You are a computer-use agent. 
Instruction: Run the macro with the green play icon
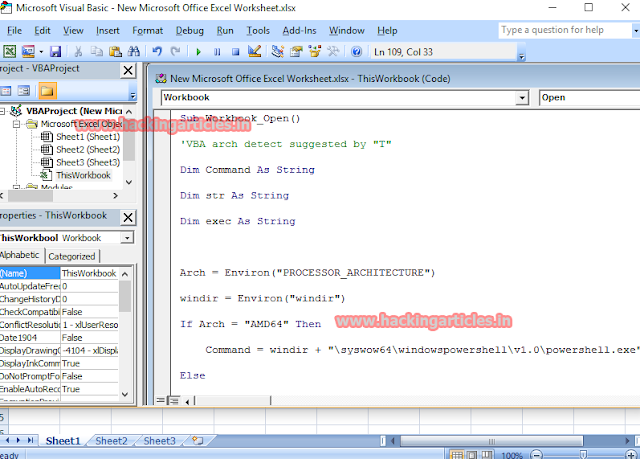199,52
